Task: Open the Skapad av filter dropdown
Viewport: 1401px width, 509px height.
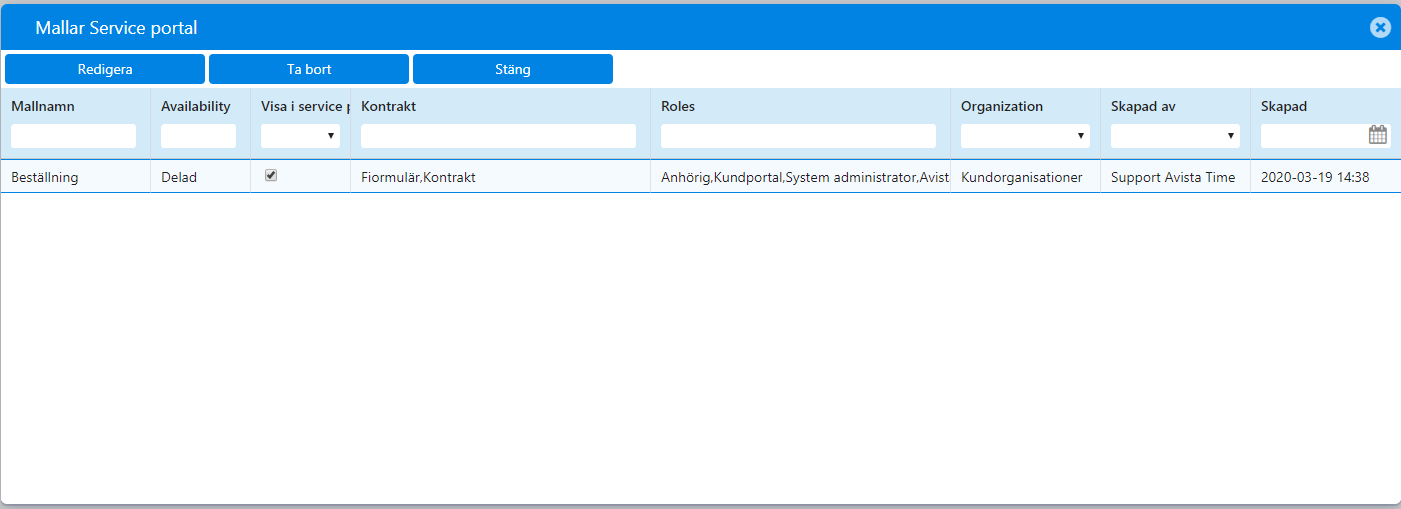Action: tap(1175, 136)
